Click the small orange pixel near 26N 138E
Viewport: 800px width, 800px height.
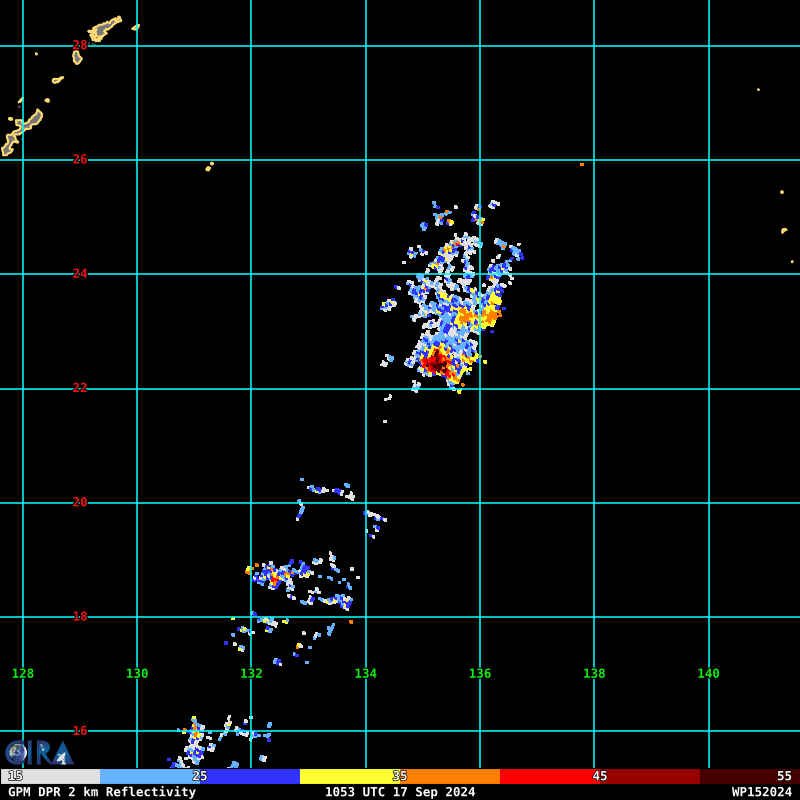(582, 164)
